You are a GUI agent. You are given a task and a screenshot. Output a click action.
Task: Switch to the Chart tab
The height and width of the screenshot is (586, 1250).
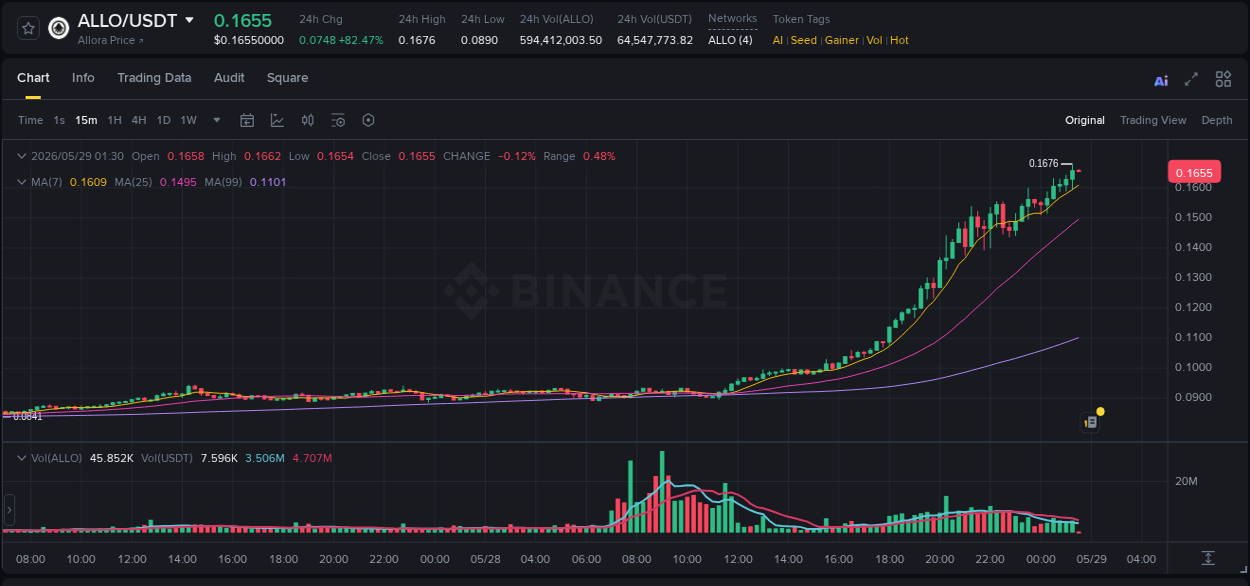[x=33, y=78]
